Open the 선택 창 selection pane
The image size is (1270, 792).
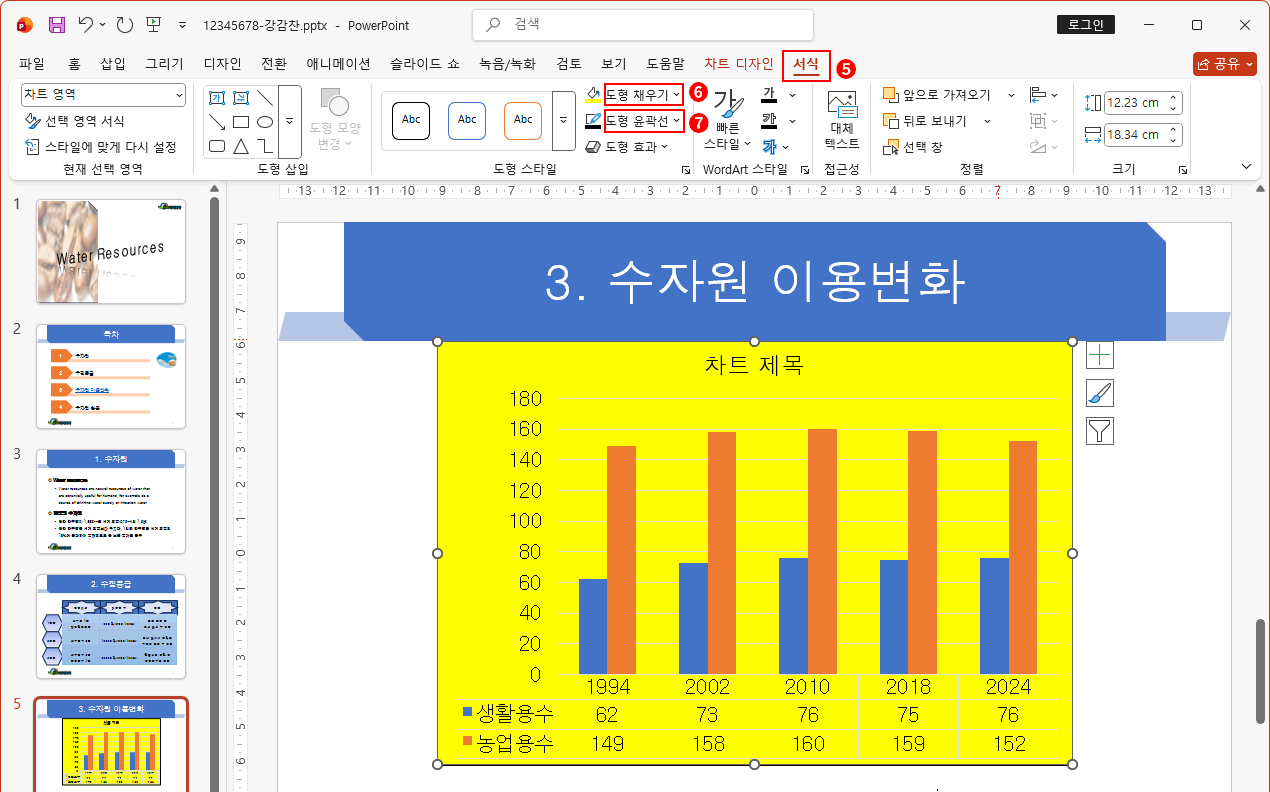tap(923, 146)
